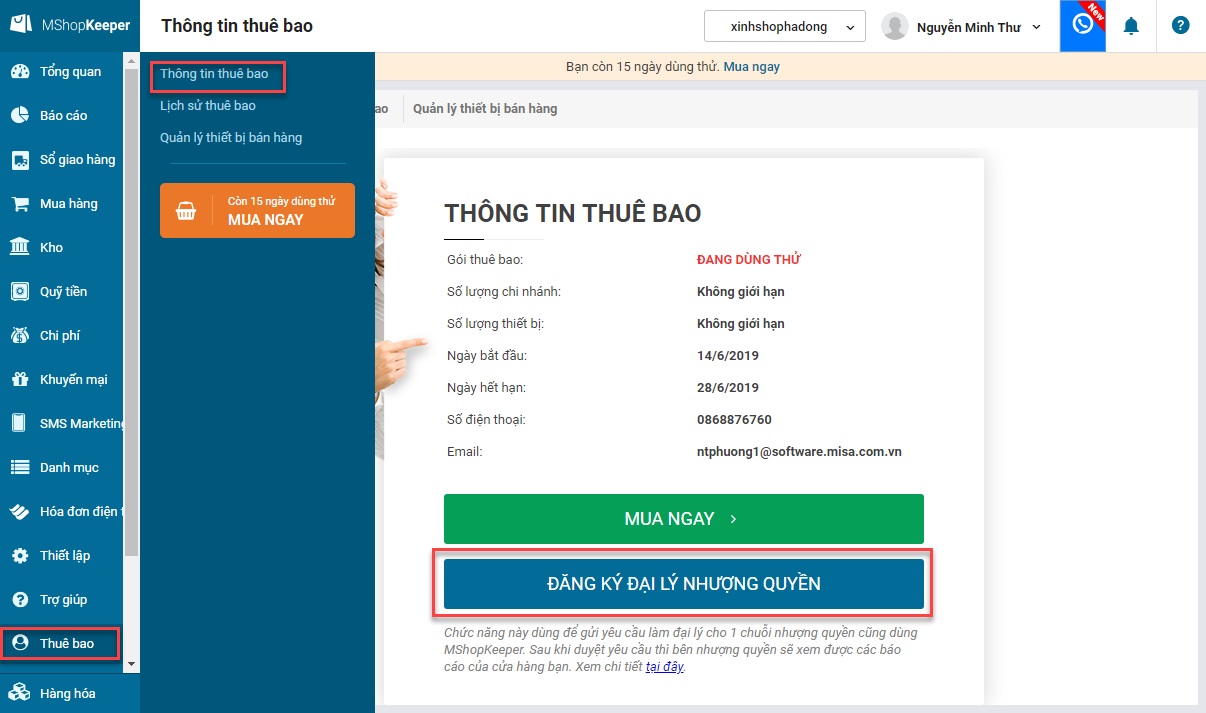Click Mua ngay link in trial banner
Viewport: 1206px width, 713px height.
752,67
